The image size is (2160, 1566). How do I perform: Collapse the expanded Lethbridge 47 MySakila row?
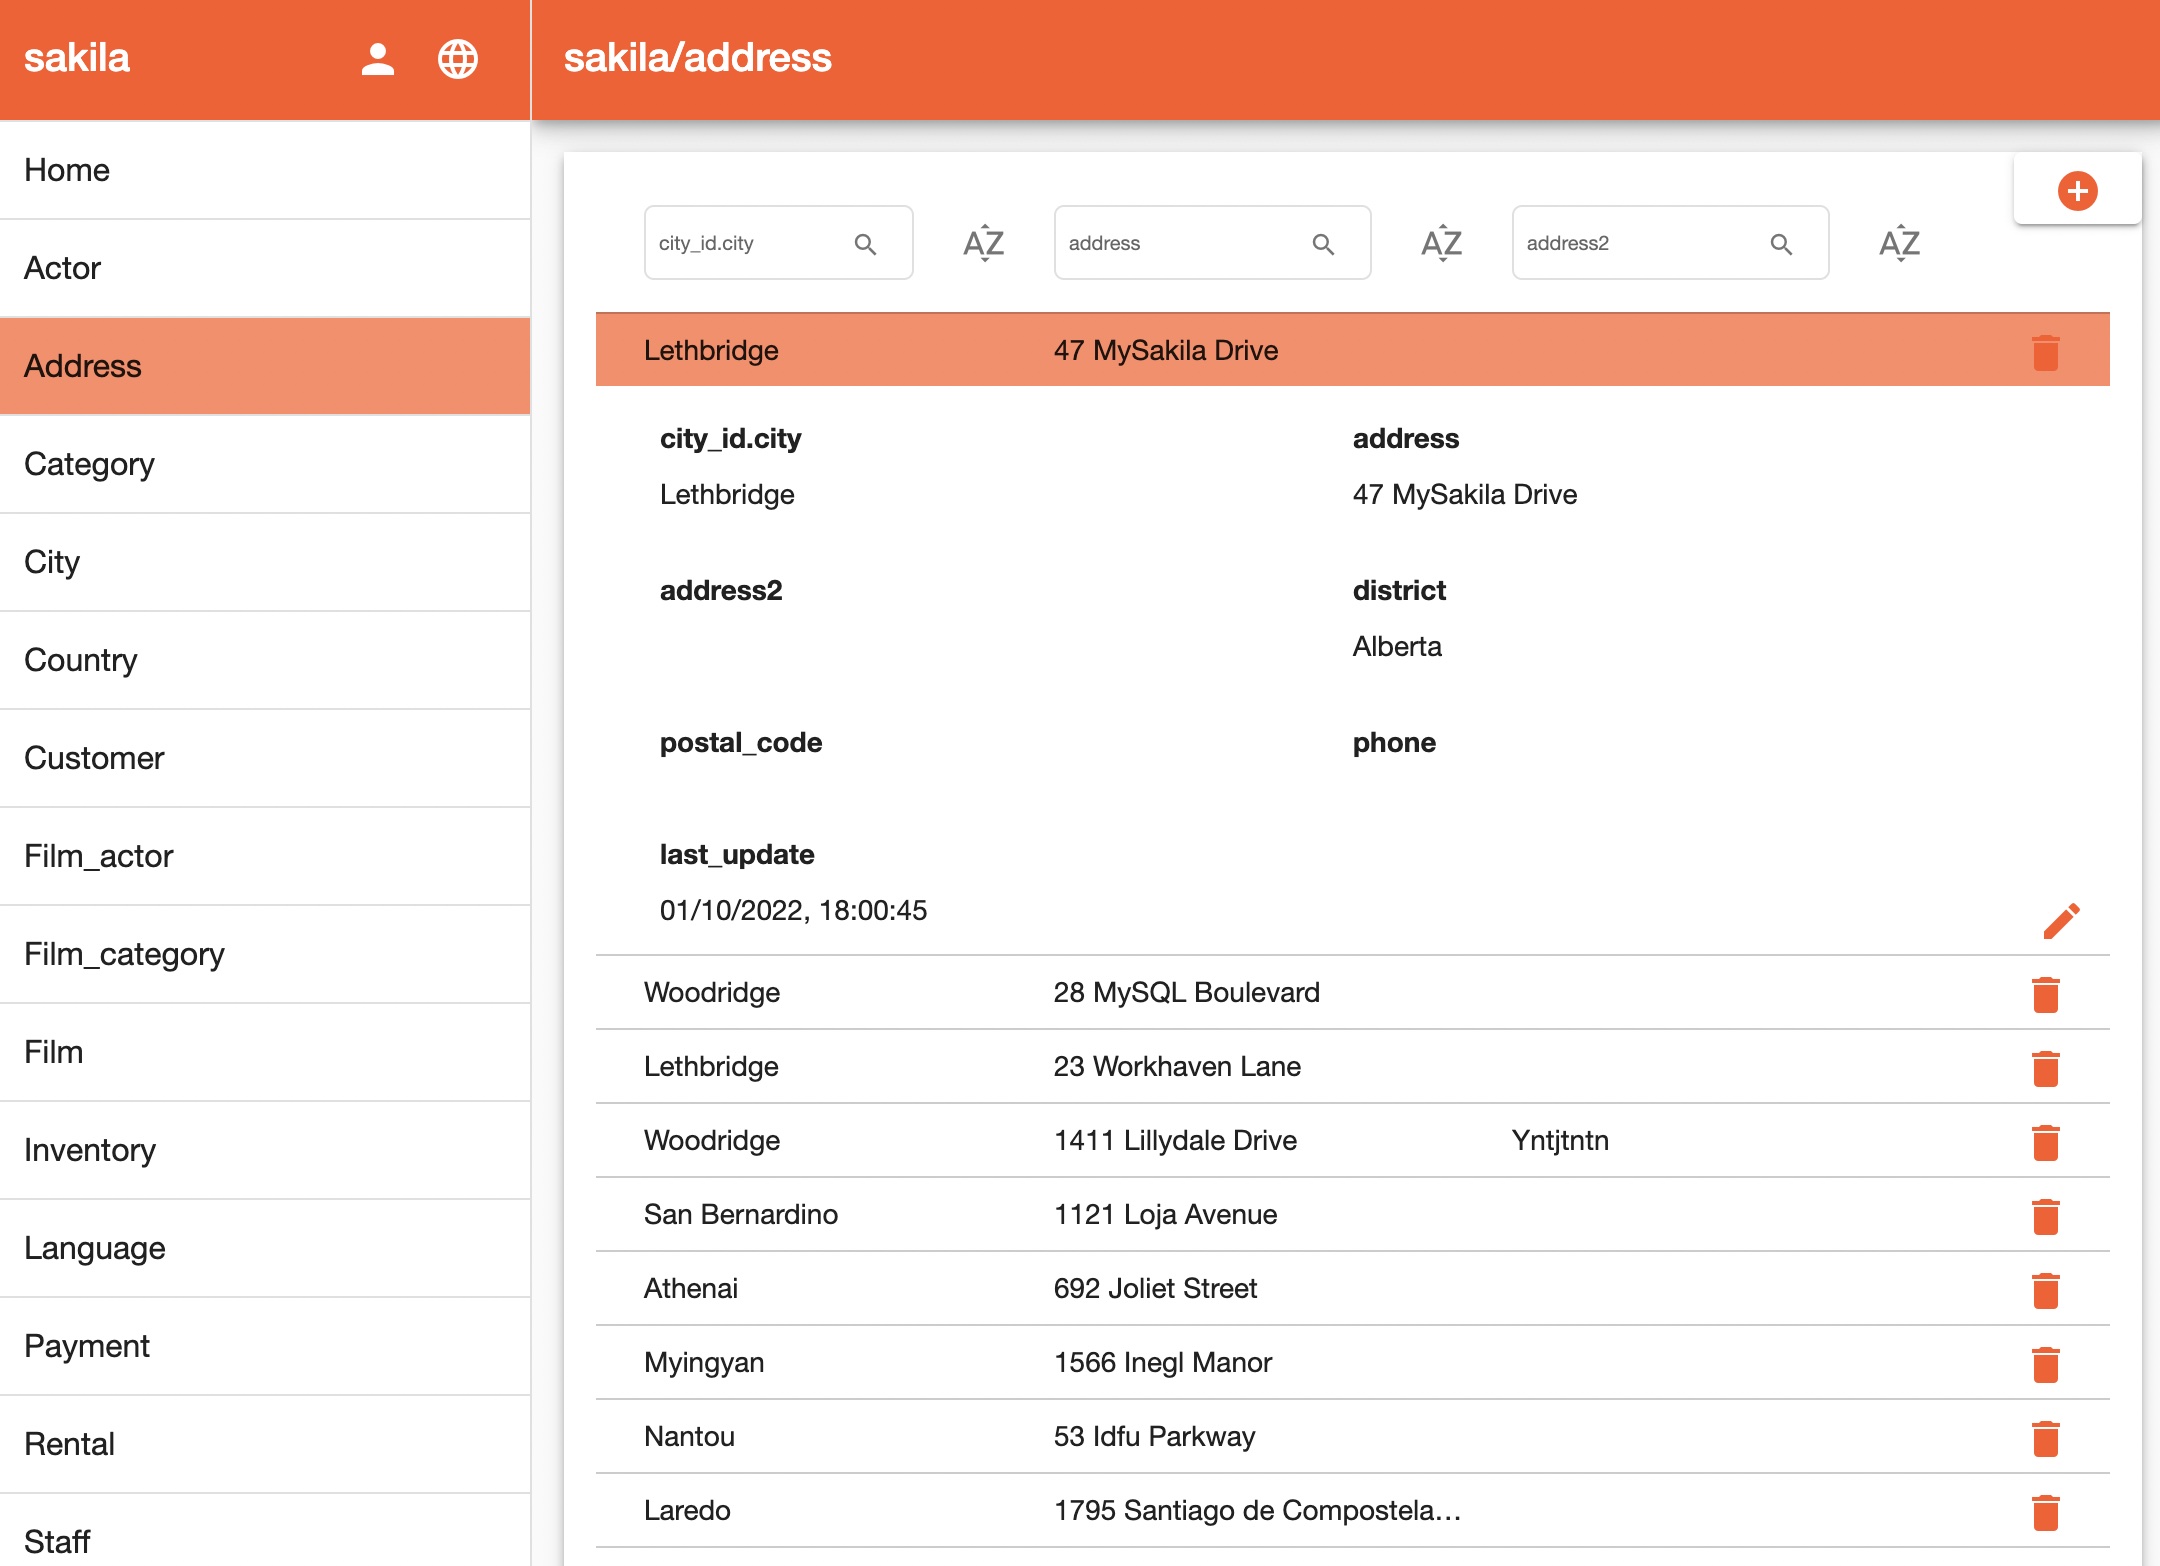(x=1200, y=350)
